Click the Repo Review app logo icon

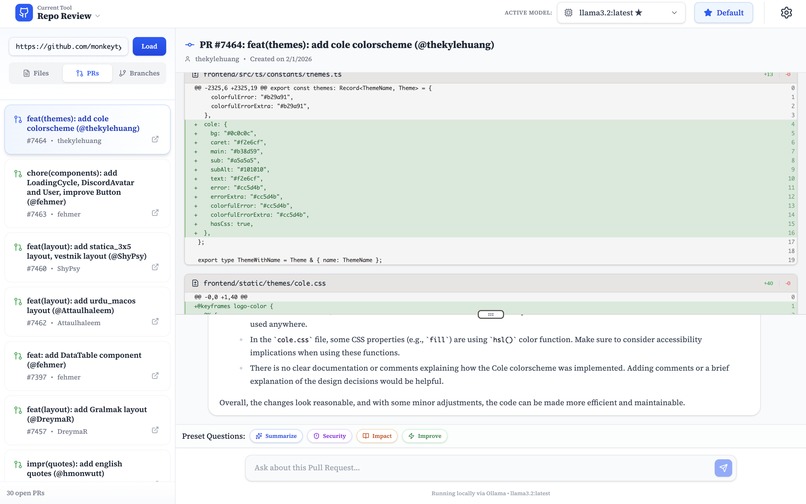24,12
